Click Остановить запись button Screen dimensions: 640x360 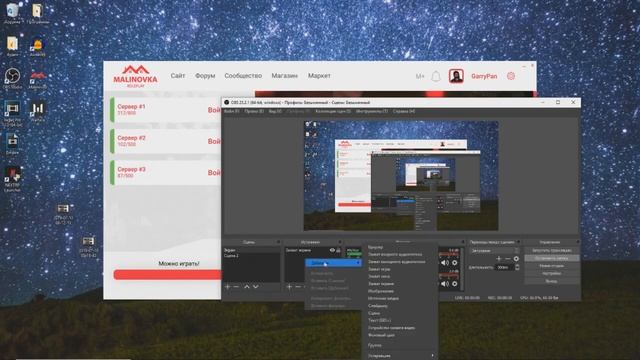pyautogui.click(x=552, y=258)
